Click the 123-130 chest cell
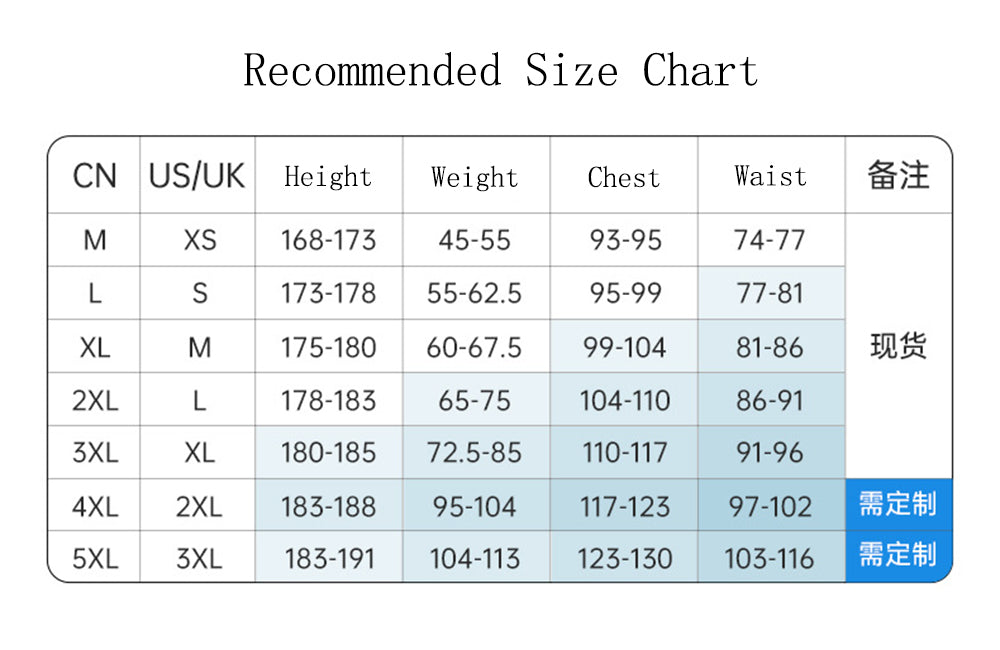 click(x=623, y=558)
